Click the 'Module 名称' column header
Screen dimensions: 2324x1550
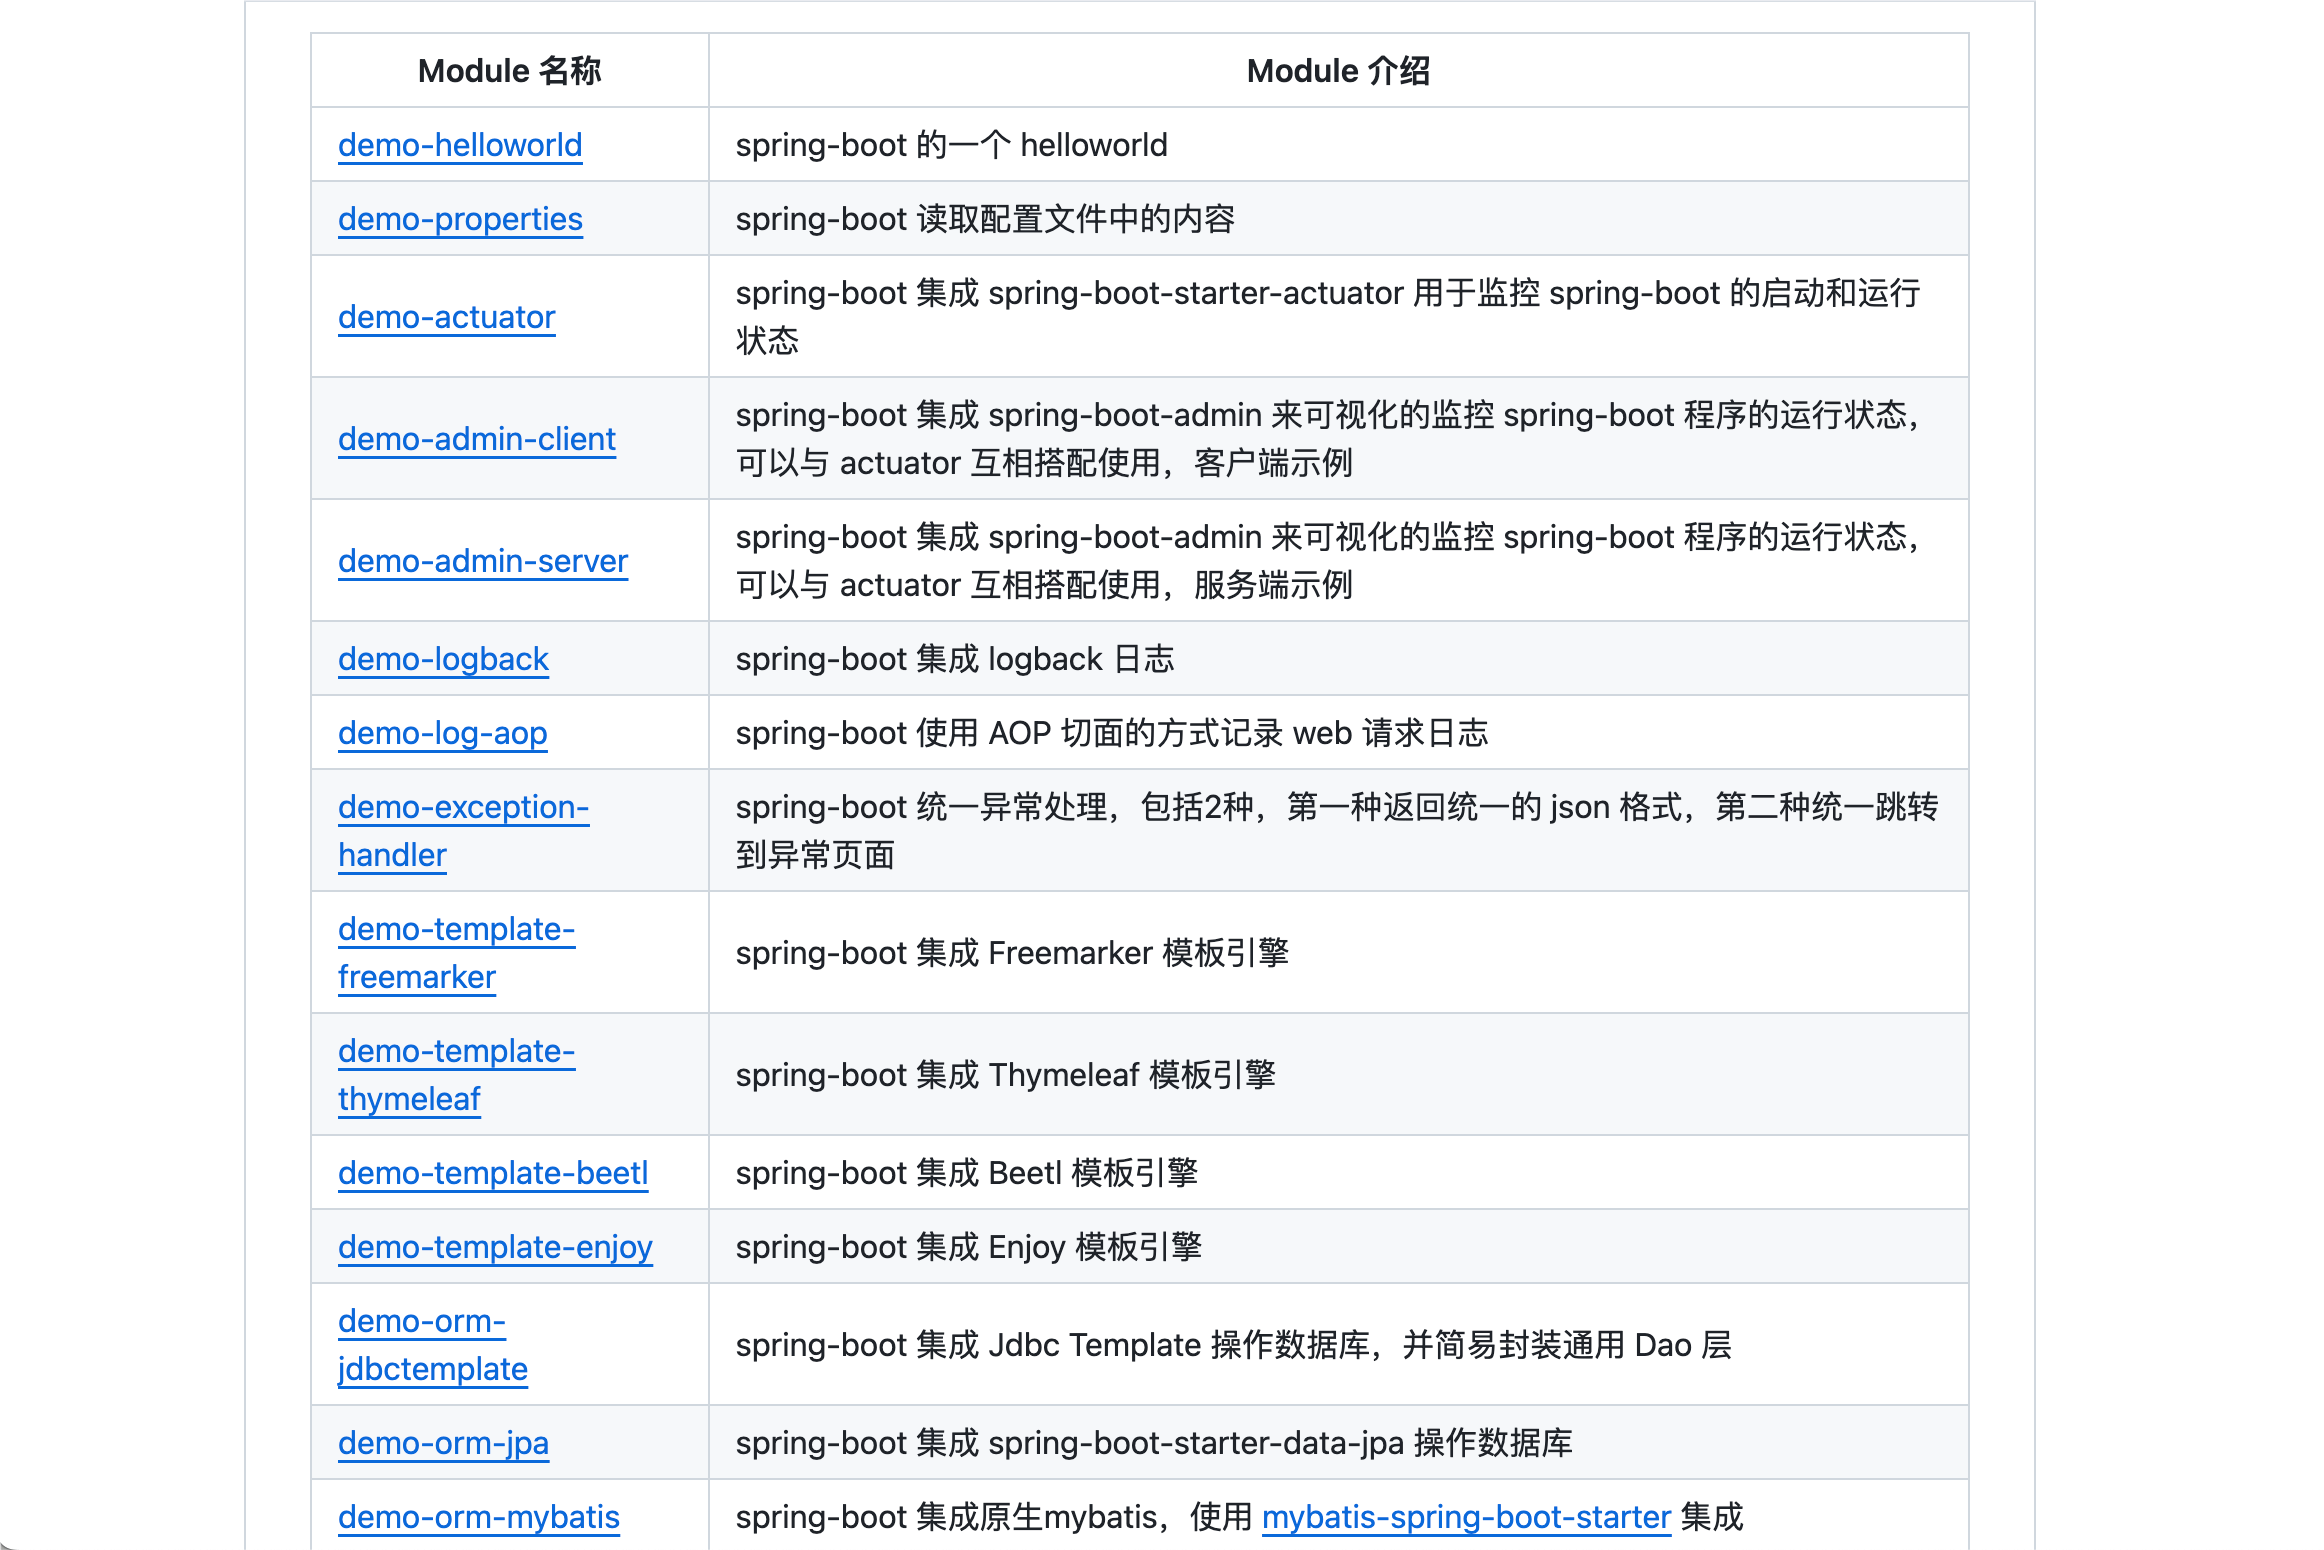click(x=510, y=71)
